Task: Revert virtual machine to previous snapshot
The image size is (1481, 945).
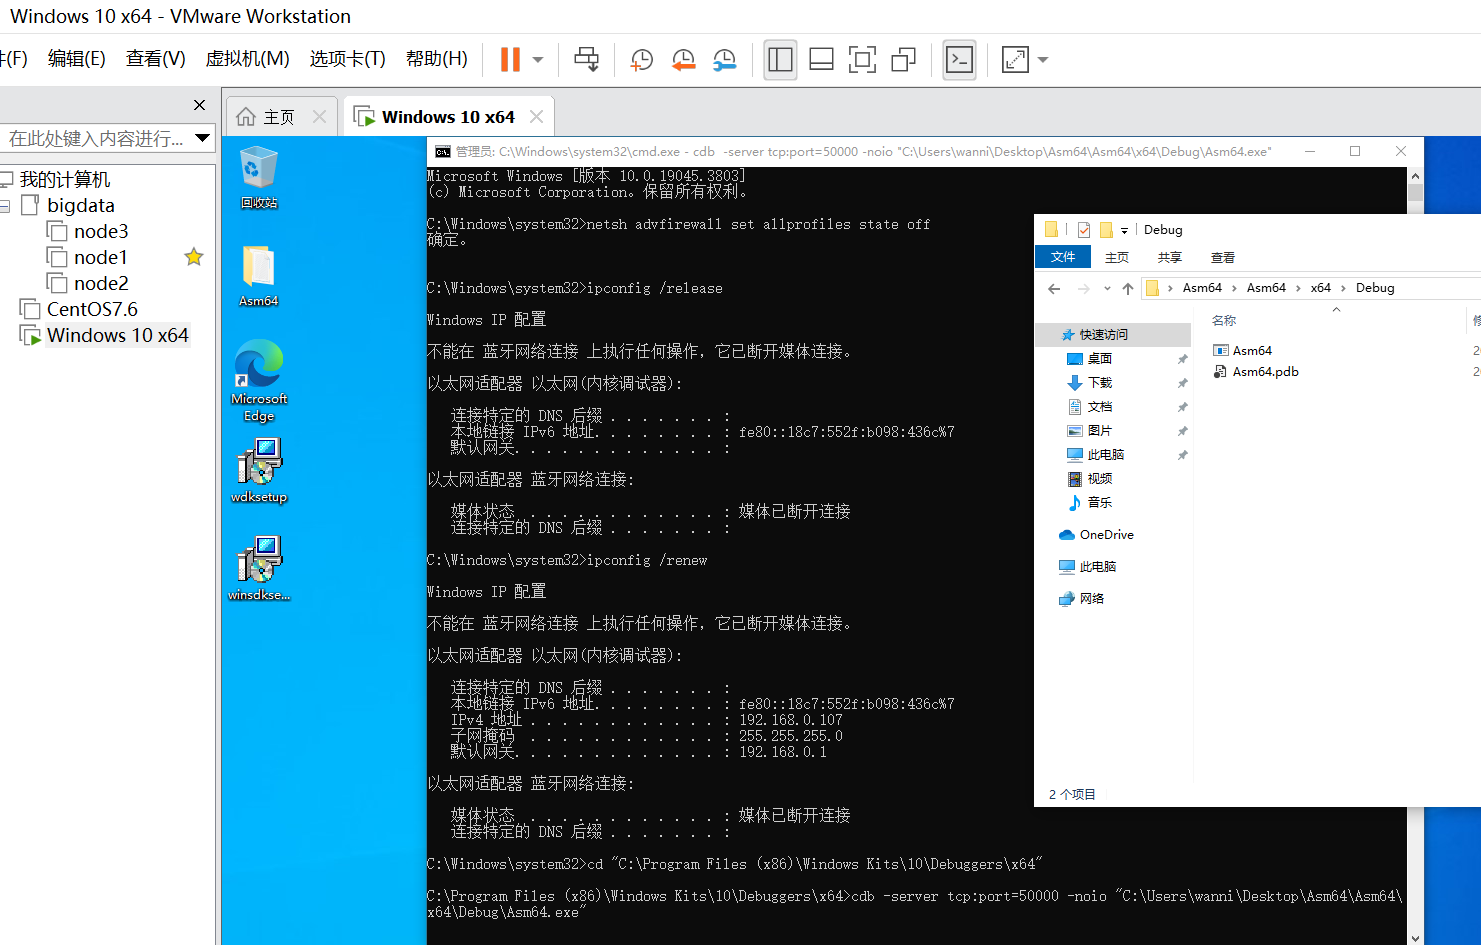Action: coord(684,60)
